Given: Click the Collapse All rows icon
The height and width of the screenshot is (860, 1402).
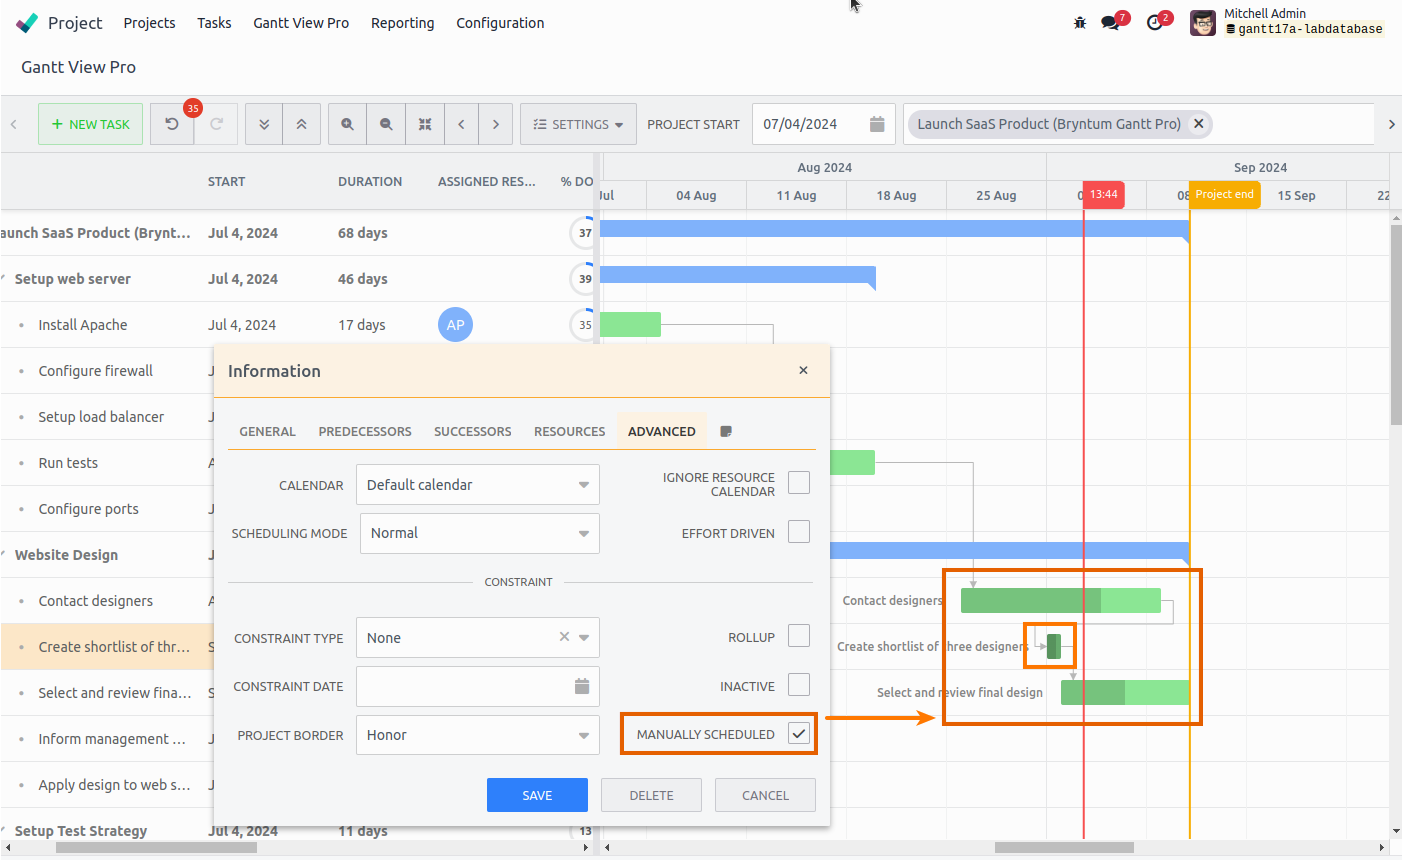Looking at the screenshot, I should pyautogui.click(x=301, y=123).
